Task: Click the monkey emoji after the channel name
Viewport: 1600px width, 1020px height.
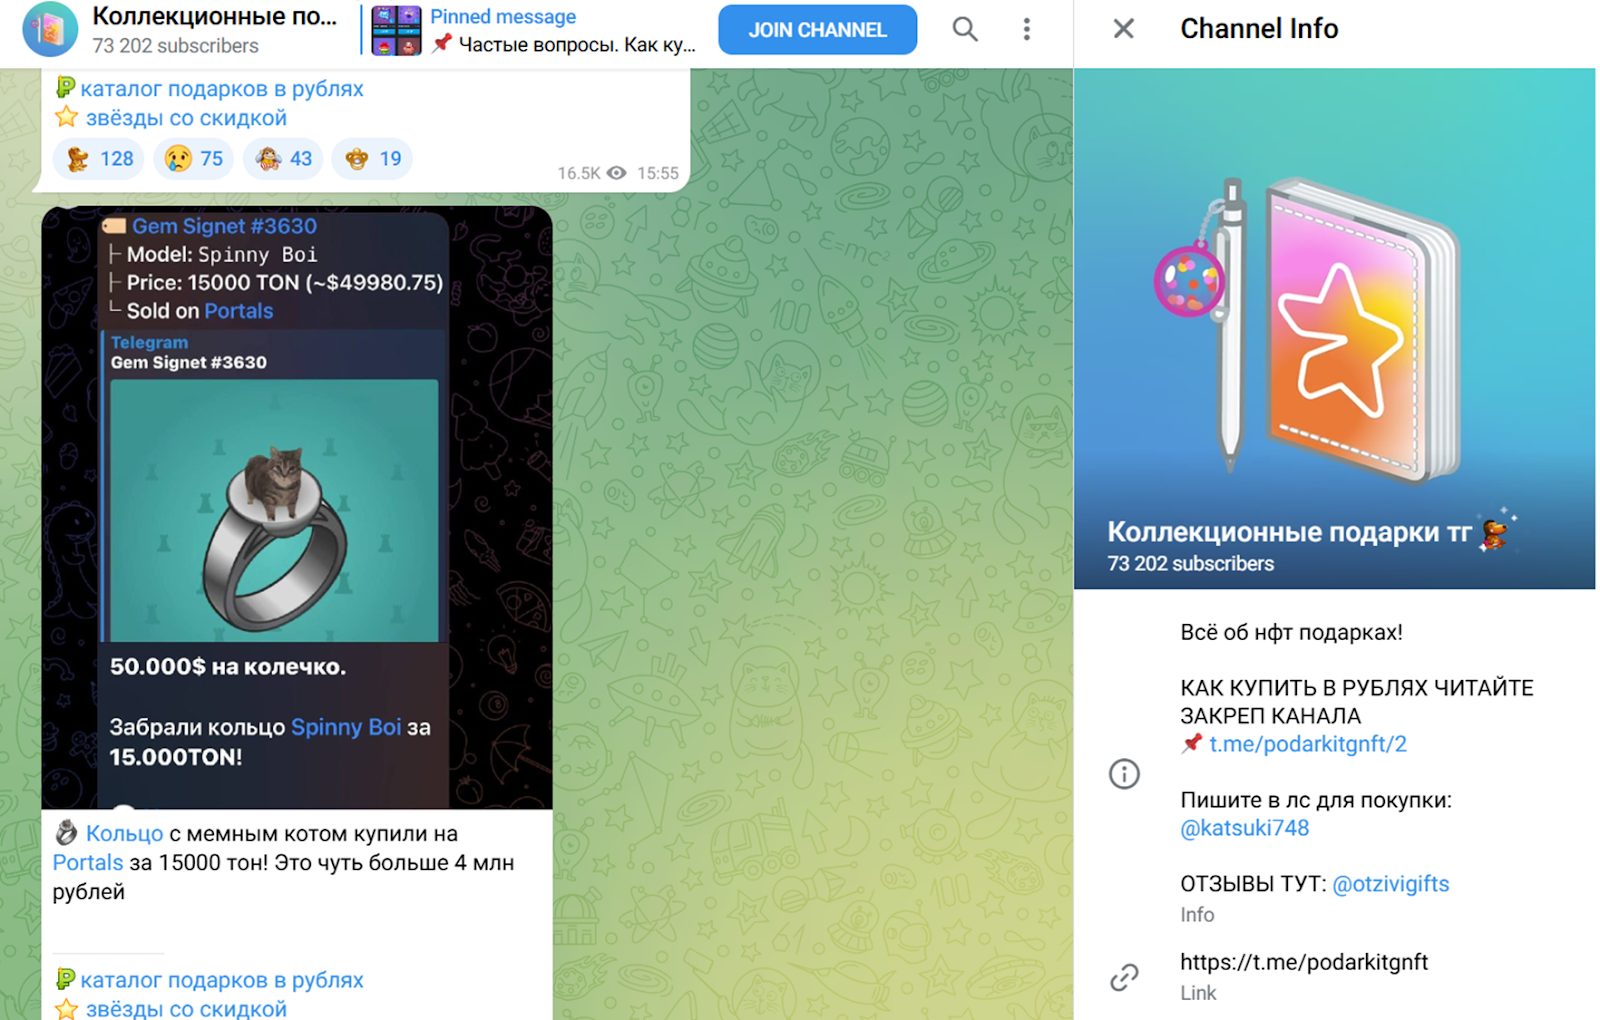Action: [x=1496, y=533]
